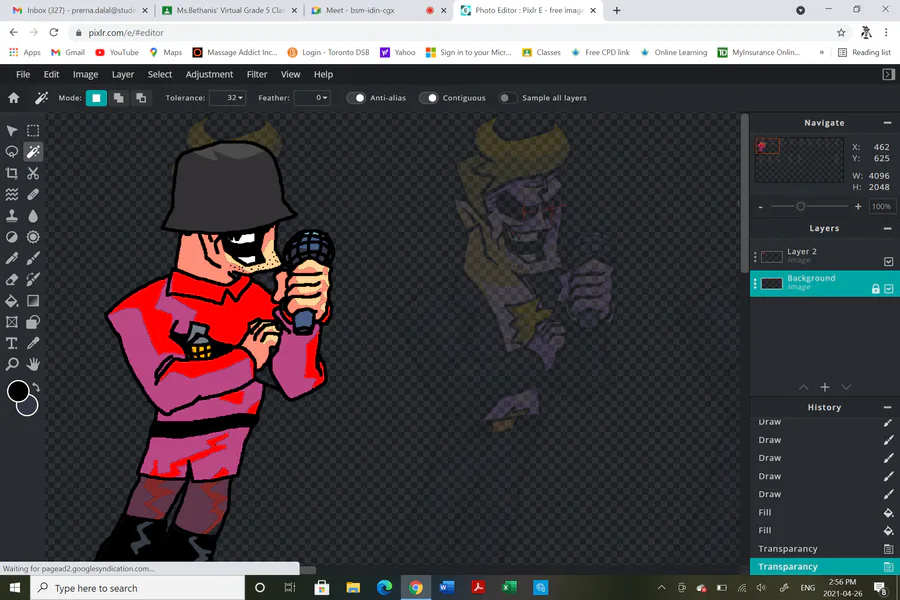Screen dimensions: 900x600
Task: Select the Zoom magnifier tool
Action: pyautogui.click(x=11, y=365)
